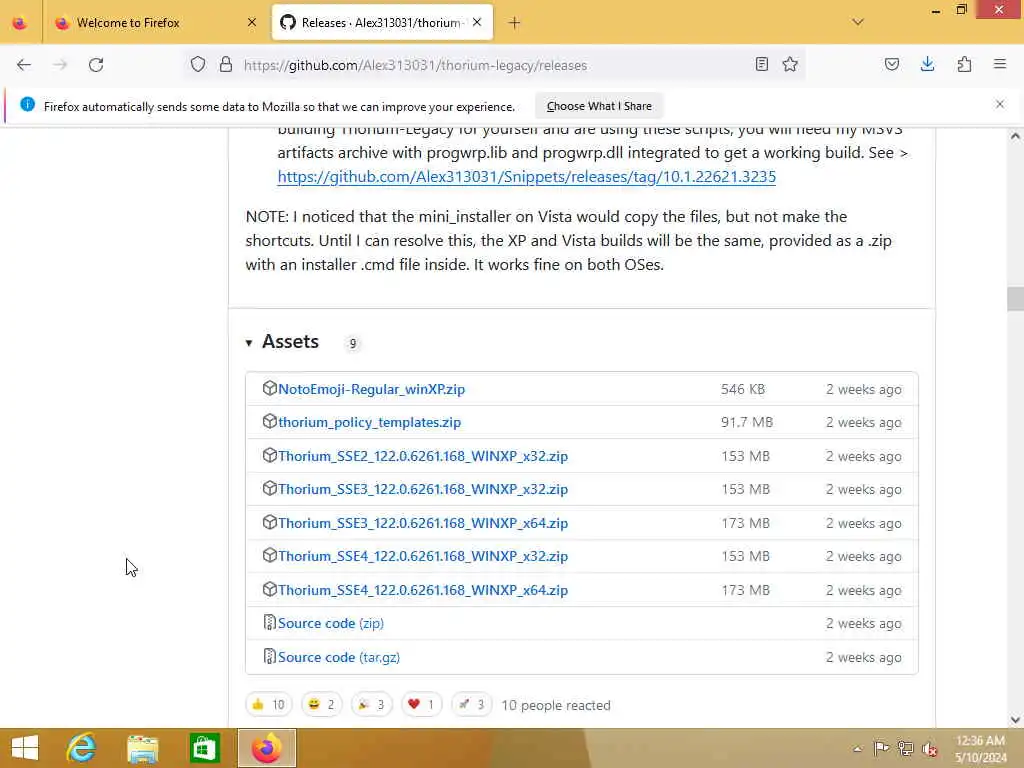The height and width of the screenshot is (768, 1024).
Task: Open Windows Start button
Action: (x=25, y=748)
